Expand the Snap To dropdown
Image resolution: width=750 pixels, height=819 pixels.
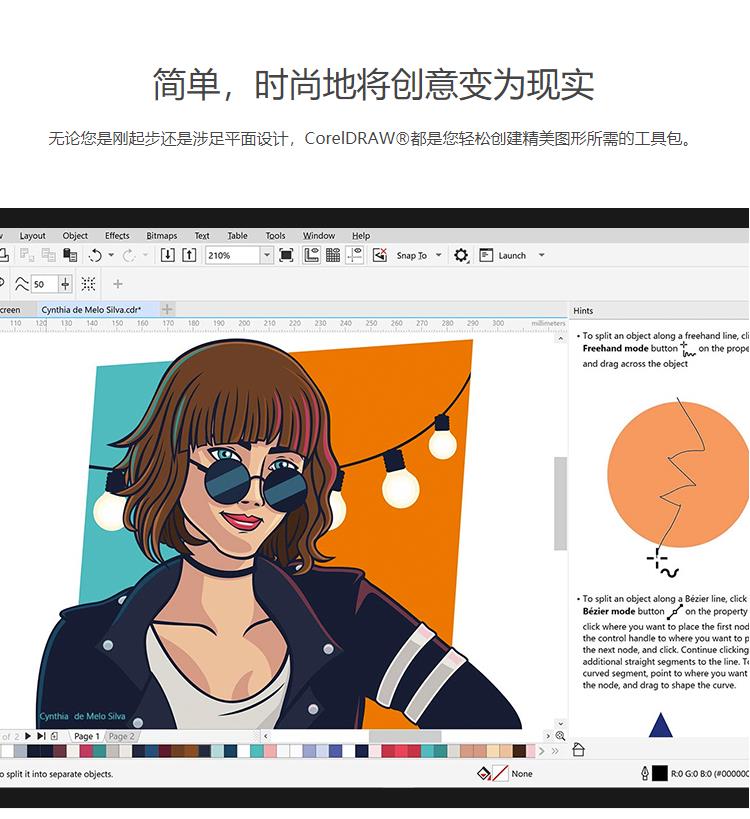coord(438,255)
